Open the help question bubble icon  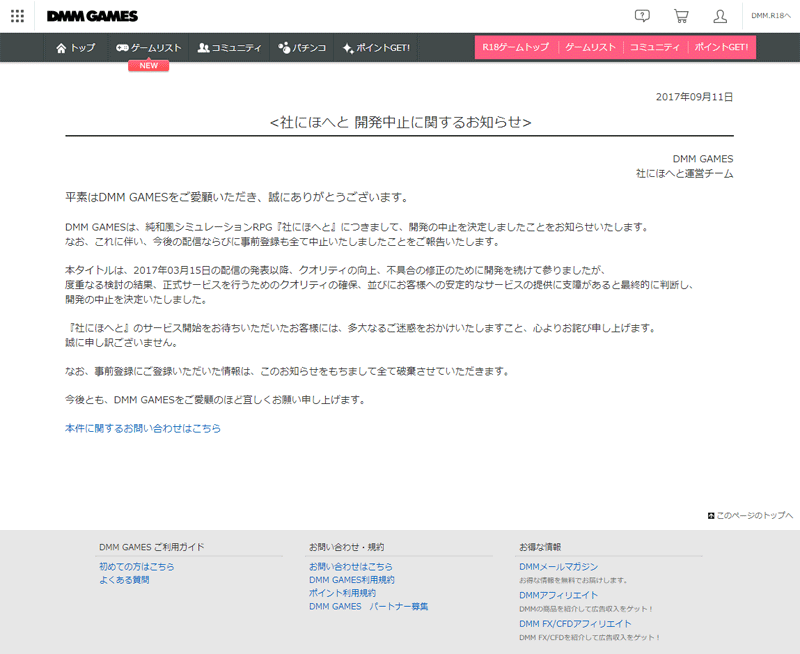[x=642, y=16]
